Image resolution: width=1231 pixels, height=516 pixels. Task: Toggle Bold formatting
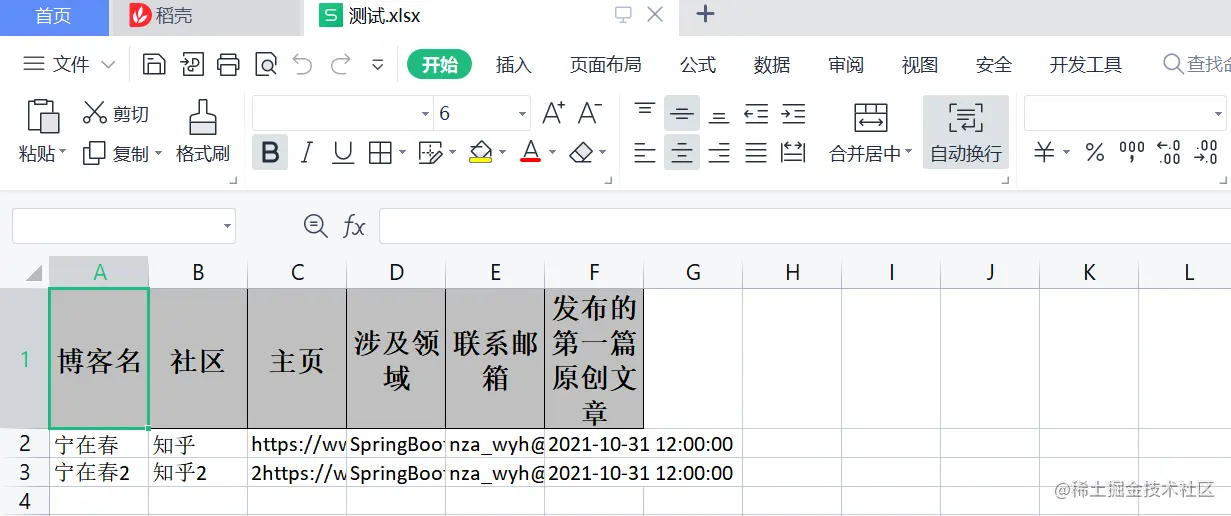(x=270, y=153)
